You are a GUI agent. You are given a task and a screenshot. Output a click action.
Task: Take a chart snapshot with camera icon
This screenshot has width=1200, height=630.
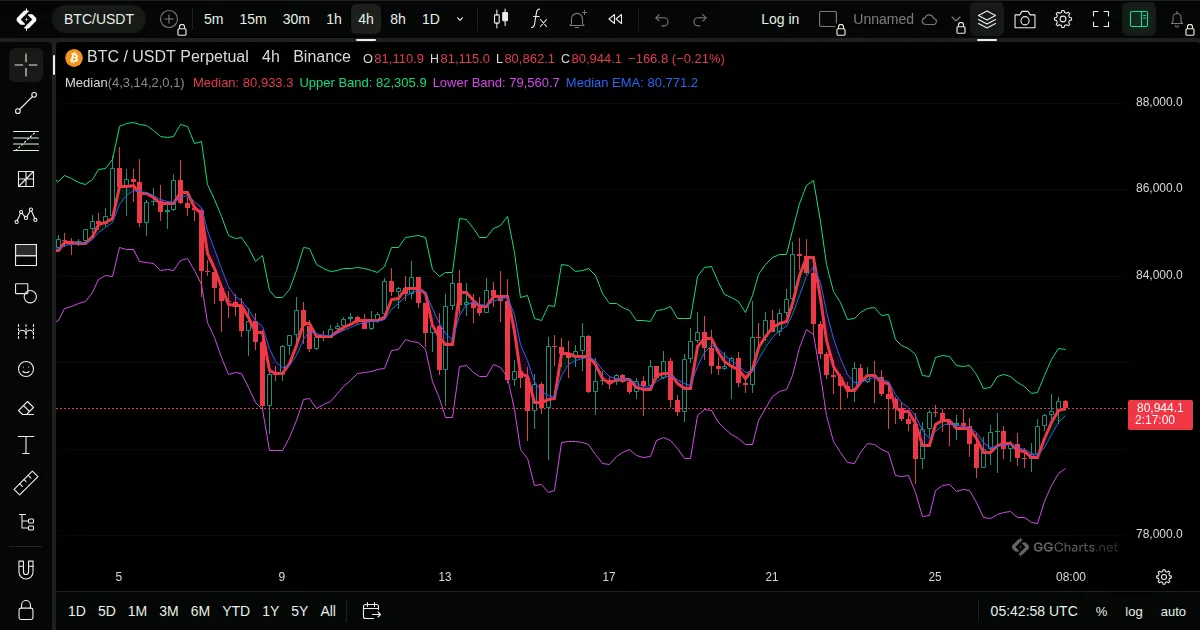[x=1025, y=19]
